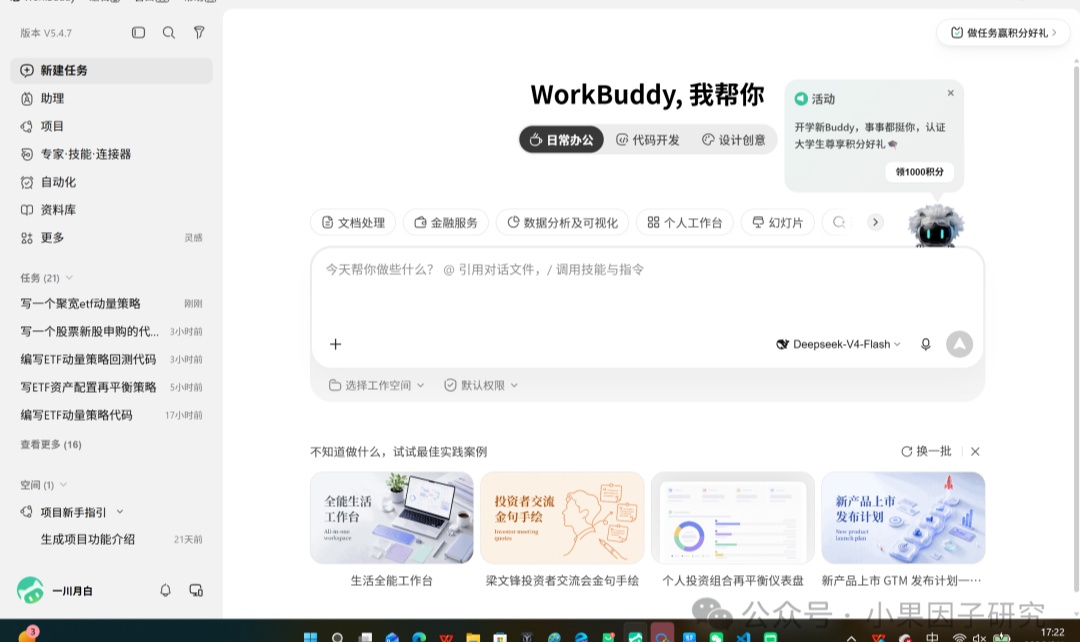Open the Deepseek-V4-Flash model dropdown
Viewport: 1080px width, 642px height.
838,344
